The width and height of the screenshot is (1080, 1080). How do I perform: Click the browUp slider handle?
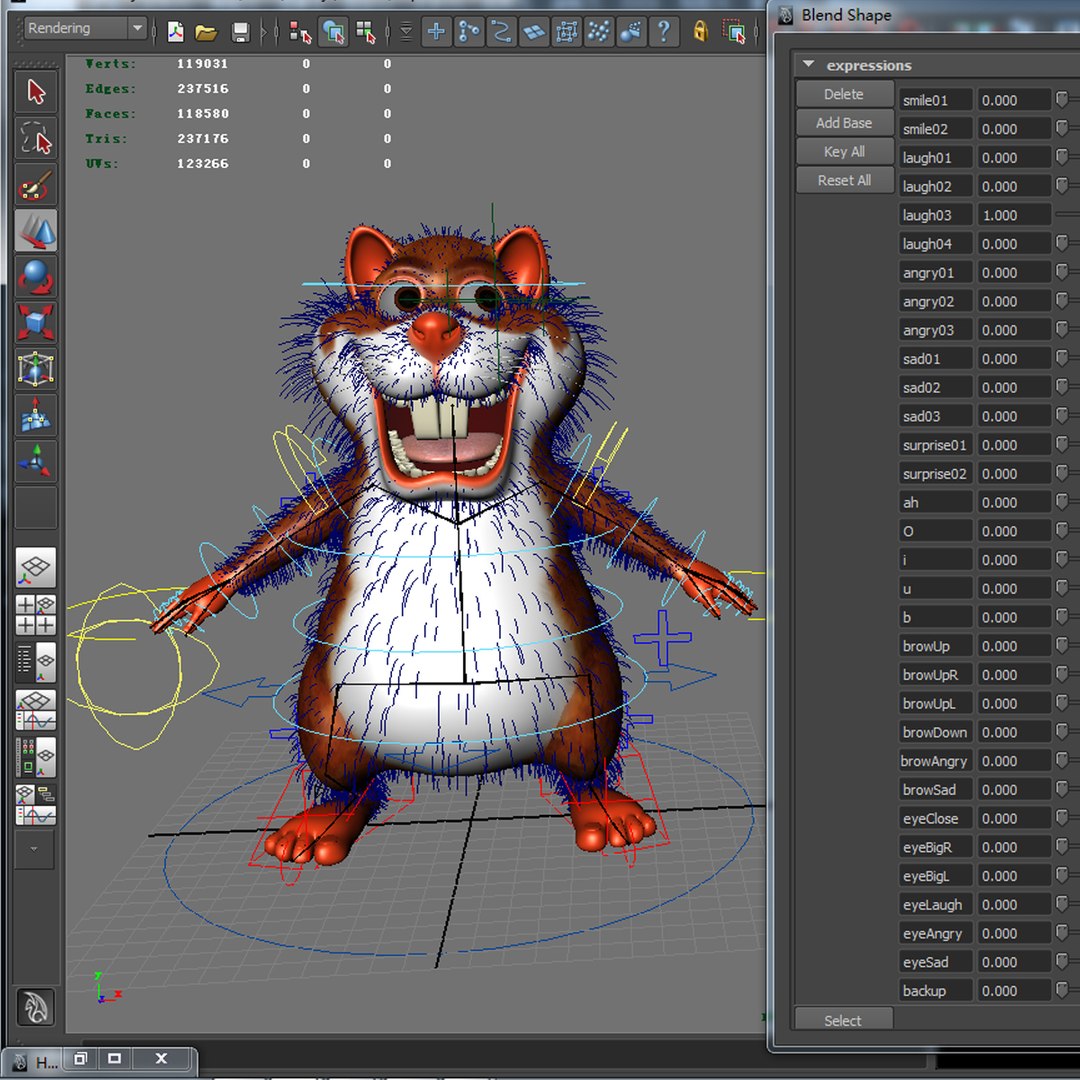1061,646
